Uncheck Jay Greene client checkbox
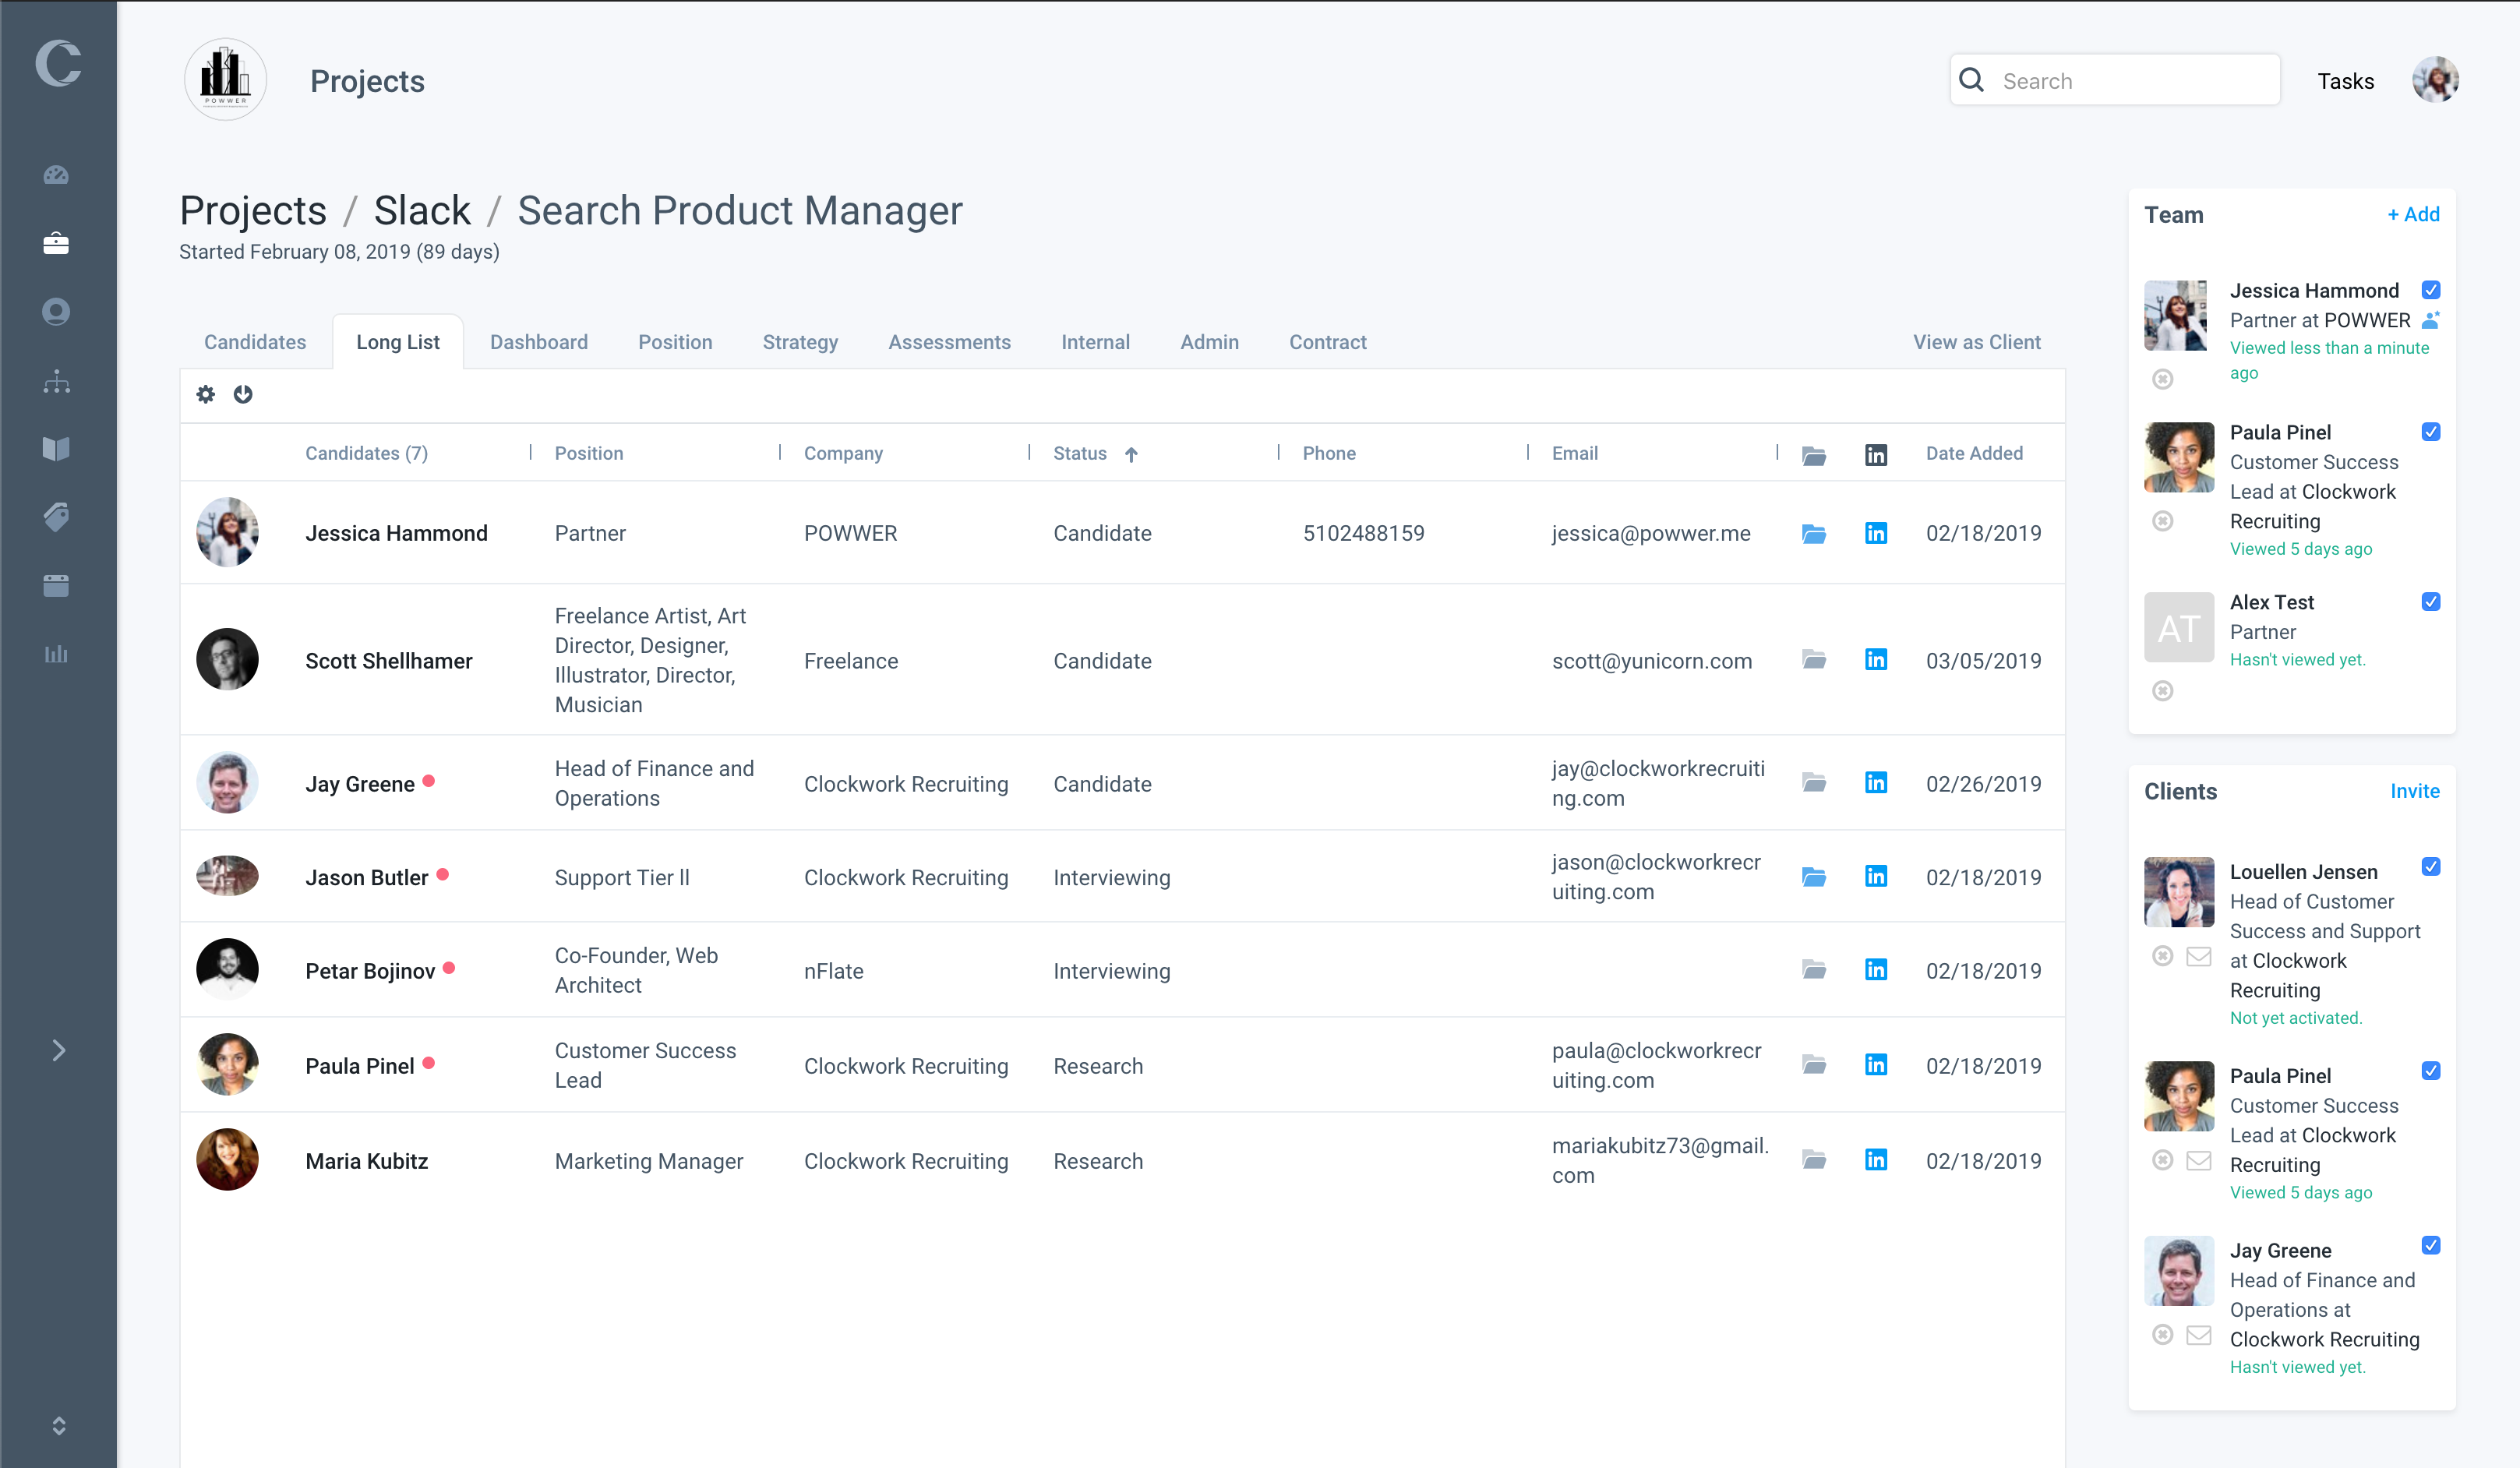Viewport: 2520px width, 1468px height. [x=2431, y=1246]
